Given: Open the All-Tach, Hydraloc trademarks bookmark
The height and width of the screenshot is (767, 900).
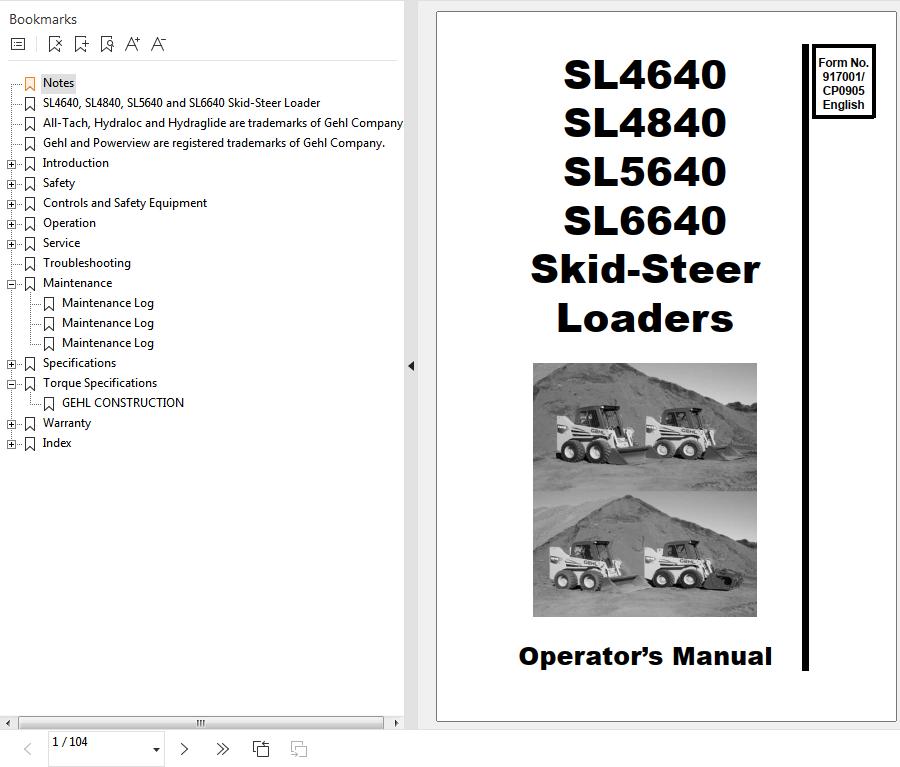Looking at the screenshot, I should (223, 123).
